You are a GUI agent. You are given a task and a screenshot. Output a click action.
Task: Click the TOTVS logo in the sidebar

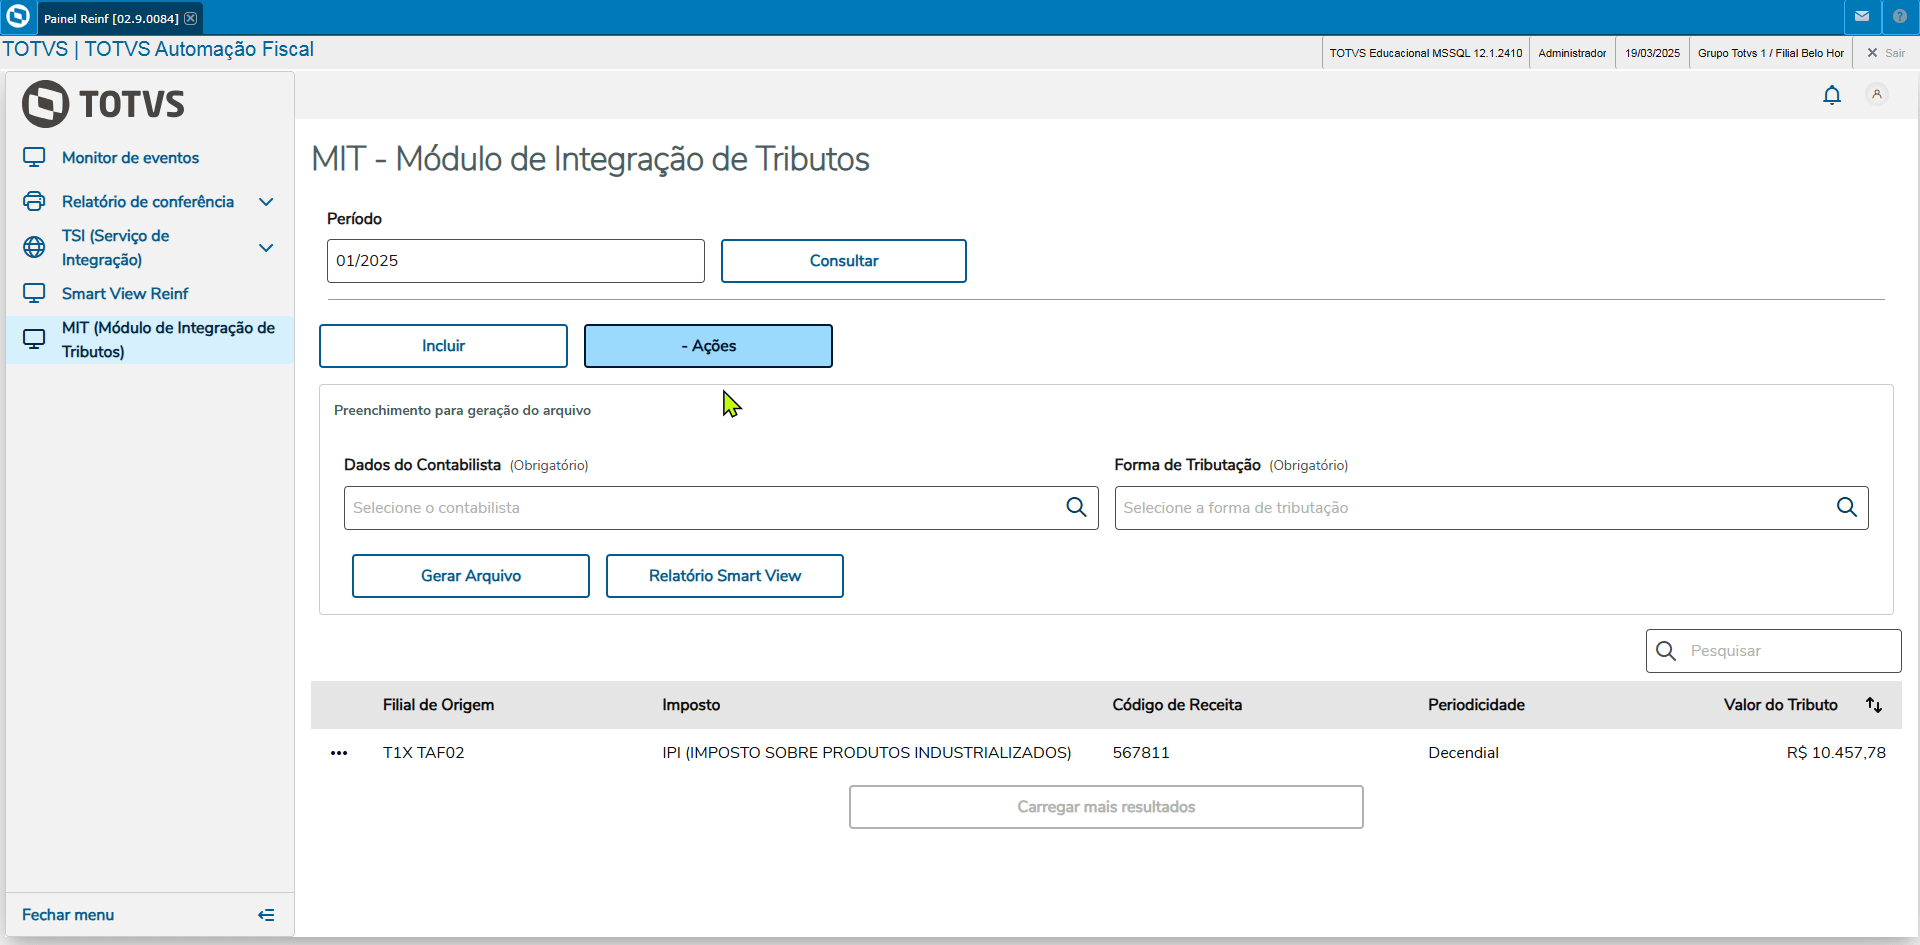[103, 103]
